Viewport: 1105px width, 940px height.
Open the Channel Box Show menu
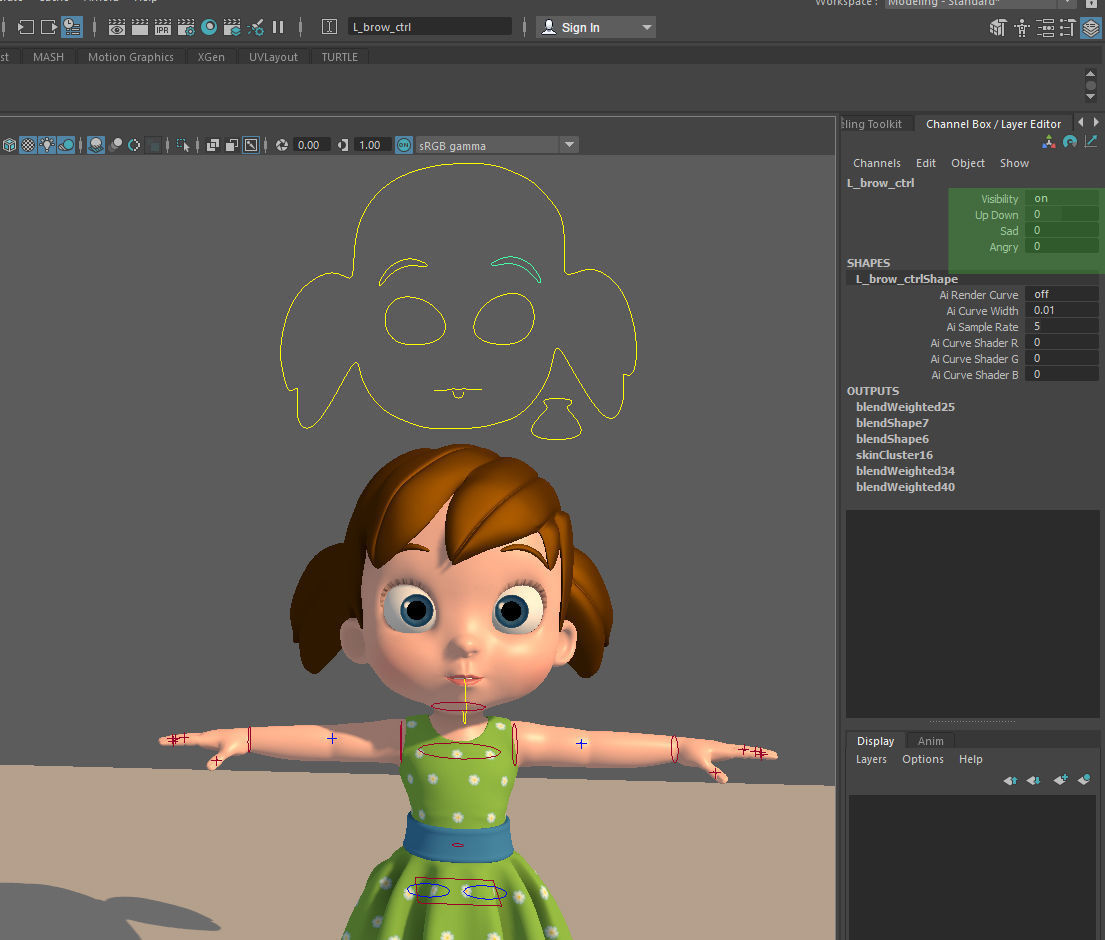tap(1014, 163)
